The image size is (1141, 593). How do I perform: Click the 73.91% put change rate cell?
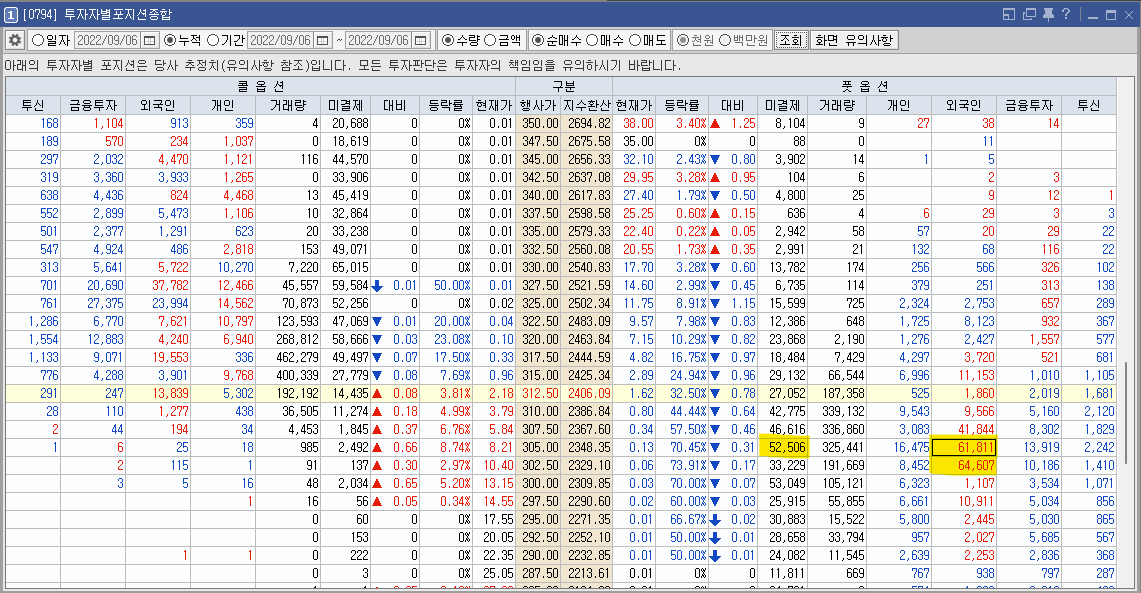click(681, 466)
